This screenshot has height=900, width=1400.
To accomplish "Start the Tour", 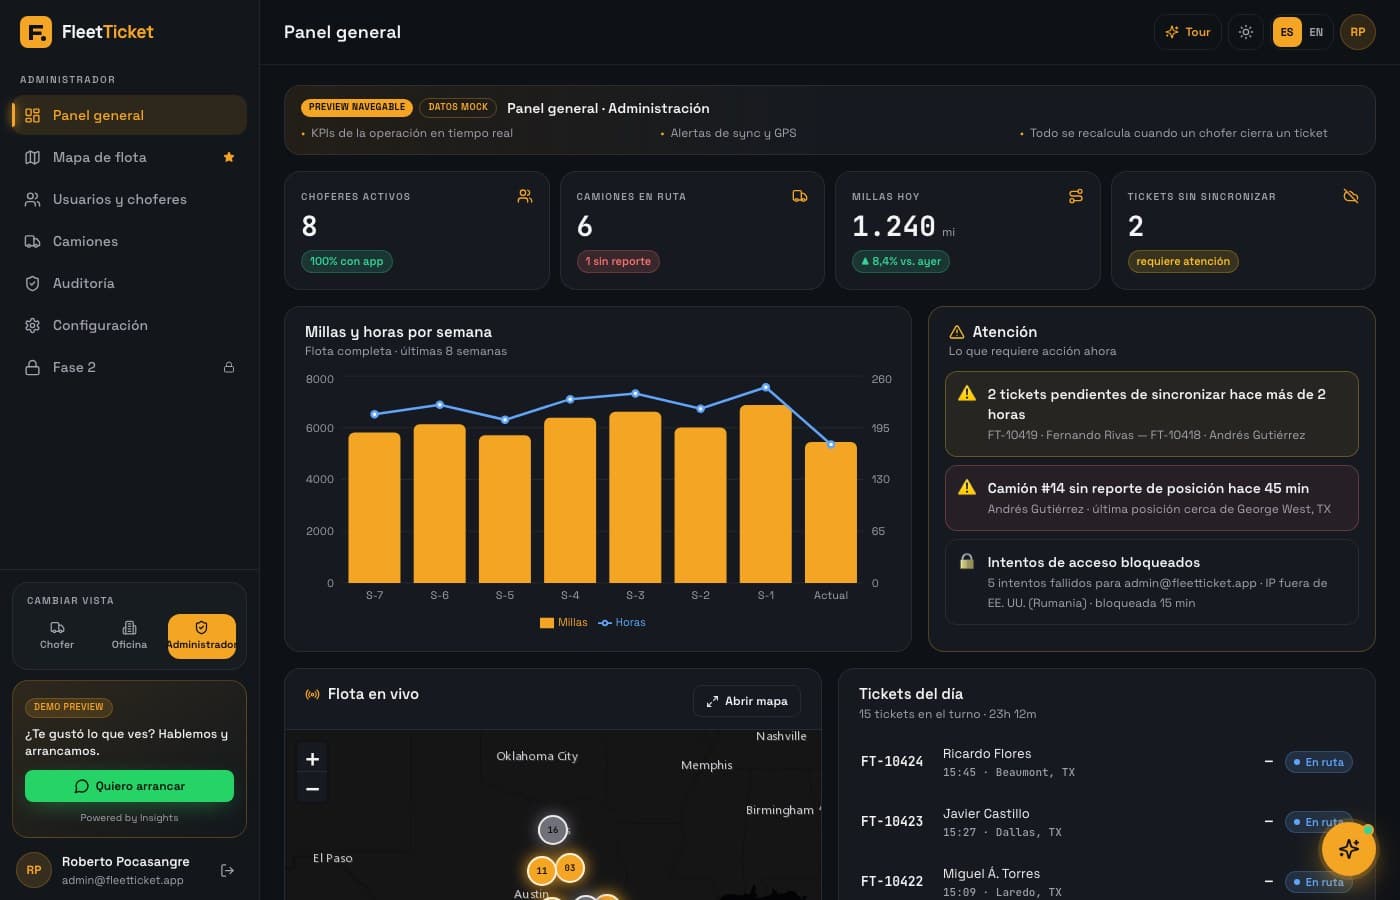I will pos(1188,32).
